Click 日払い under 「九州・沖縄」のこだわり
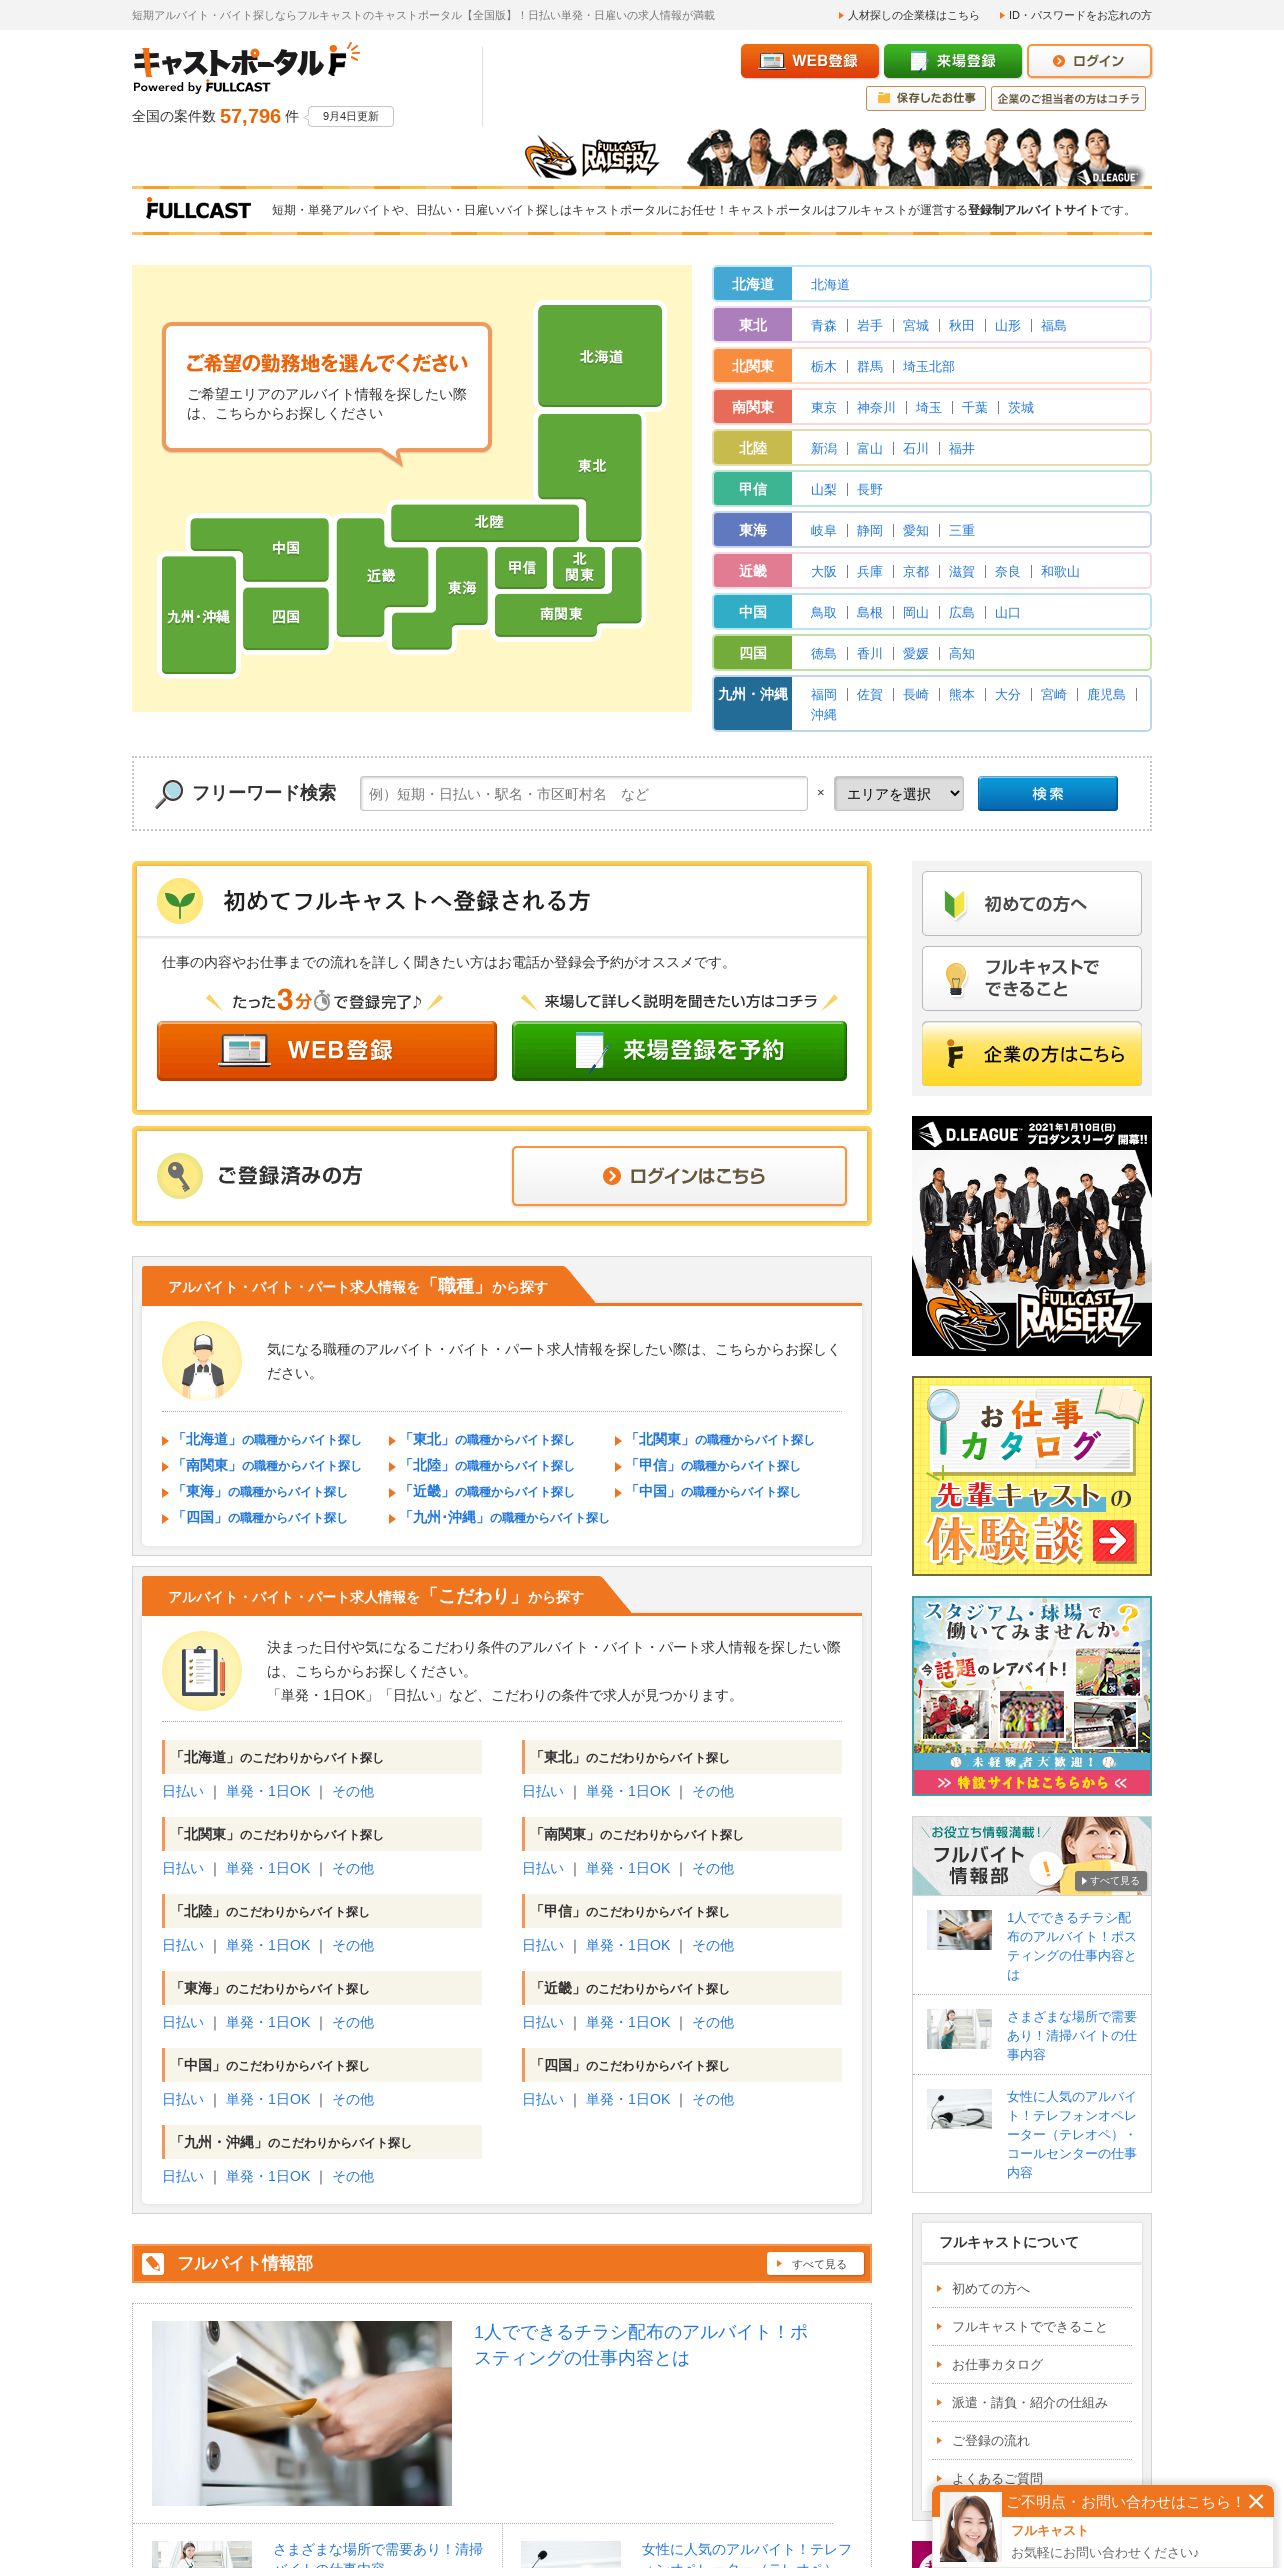This screenshot has height=2568, width=1284. pyautogui.click(x=183, y=2176)
